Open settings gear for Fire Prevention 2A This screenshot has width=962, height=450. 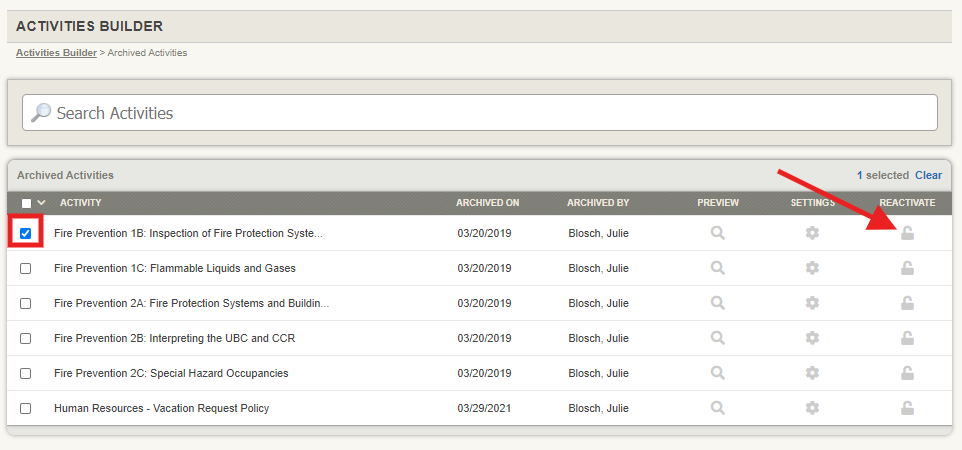point(812,303)
